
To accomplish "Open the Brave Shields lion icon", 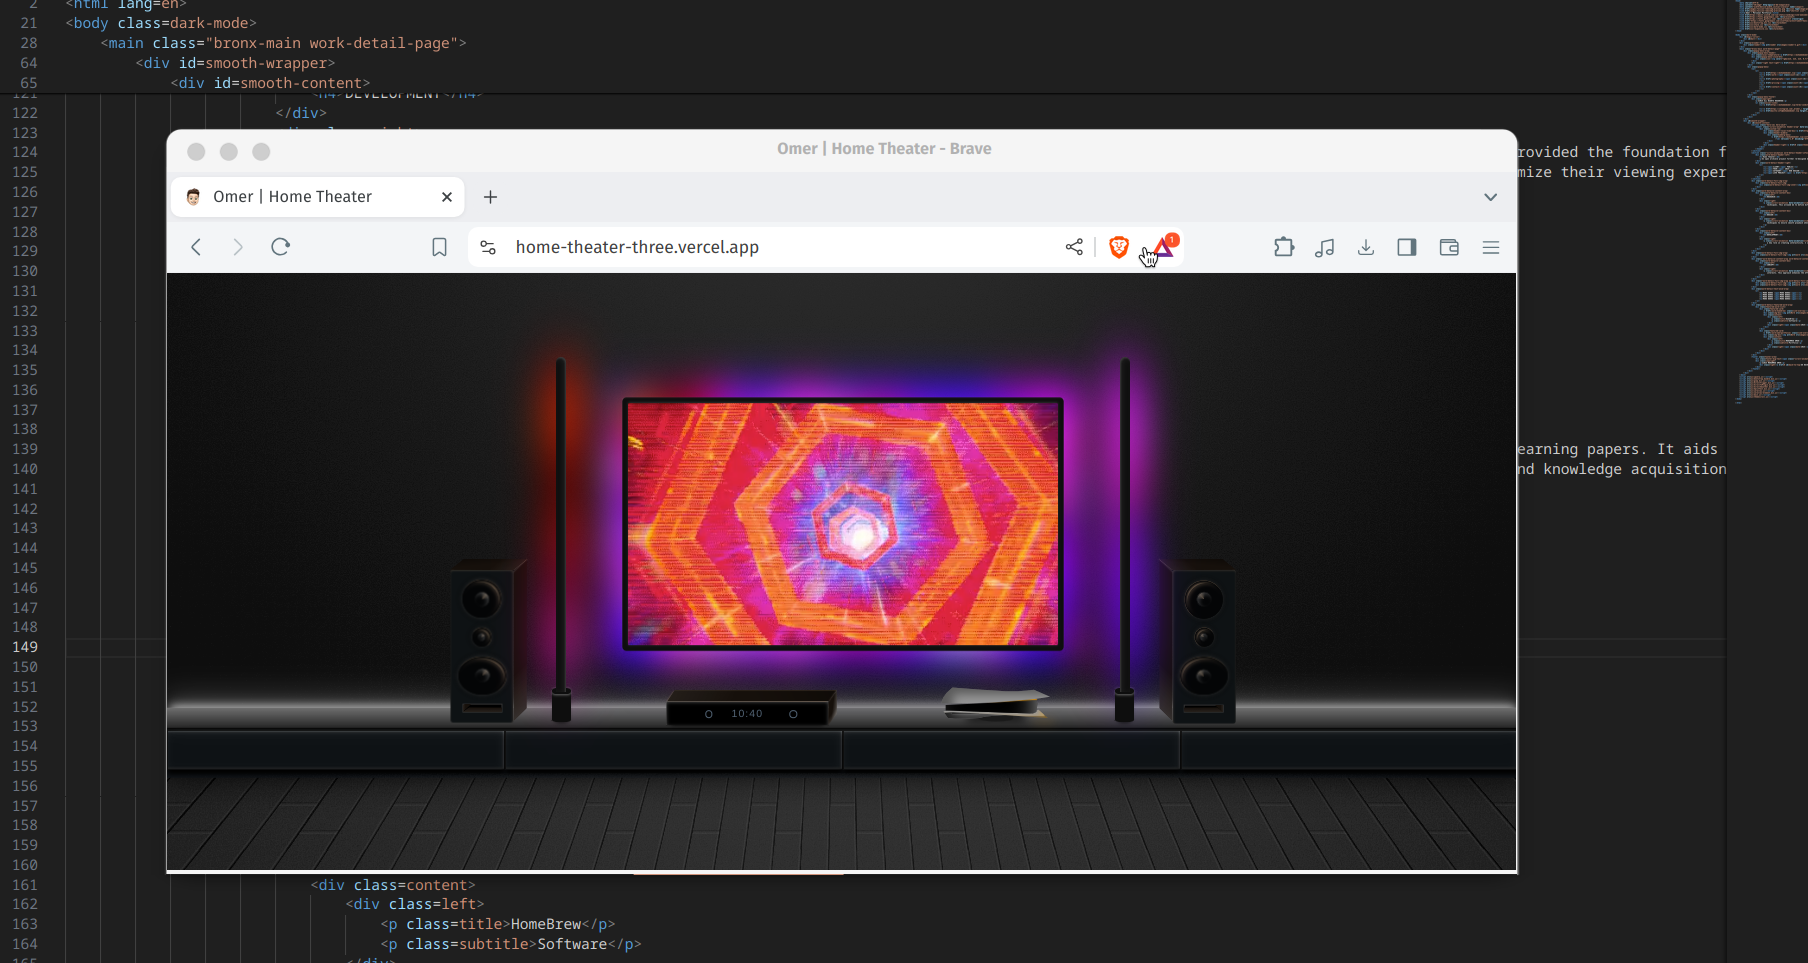I will click(1118, 247).
